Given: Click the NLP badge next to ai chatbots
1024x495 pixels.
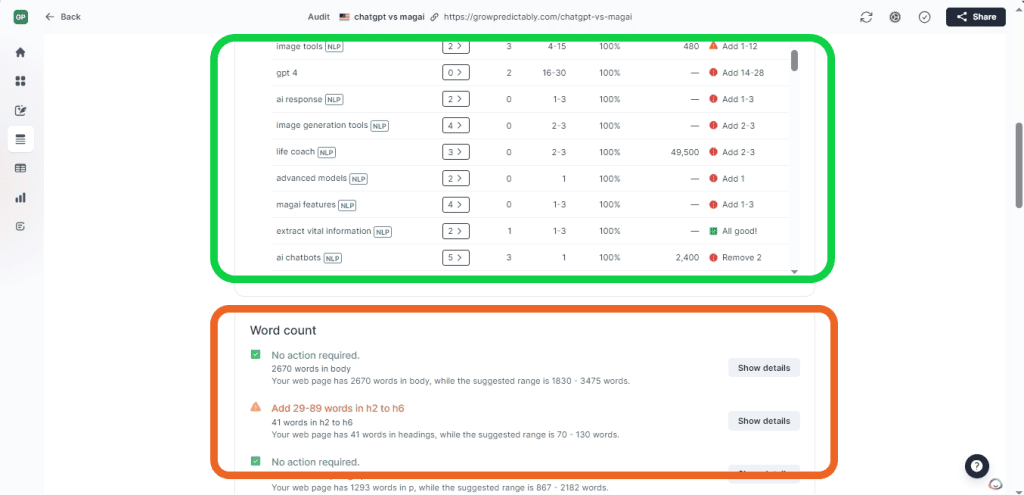Looking at the screenshot, I should coord(332,258).
